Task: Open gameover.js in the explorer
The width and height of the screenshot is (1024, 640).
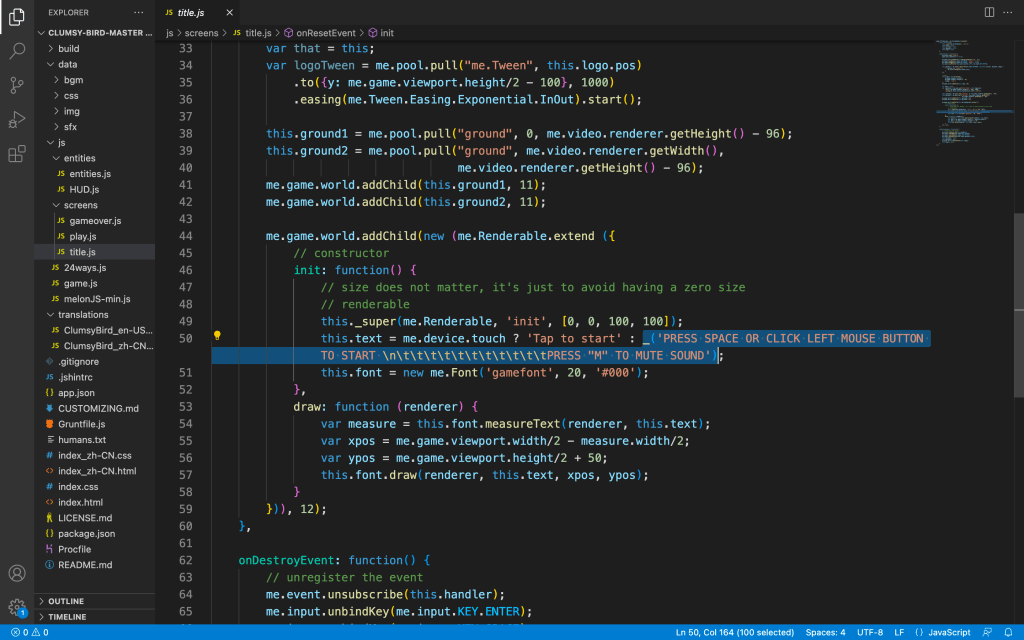Action: point(95,220)
